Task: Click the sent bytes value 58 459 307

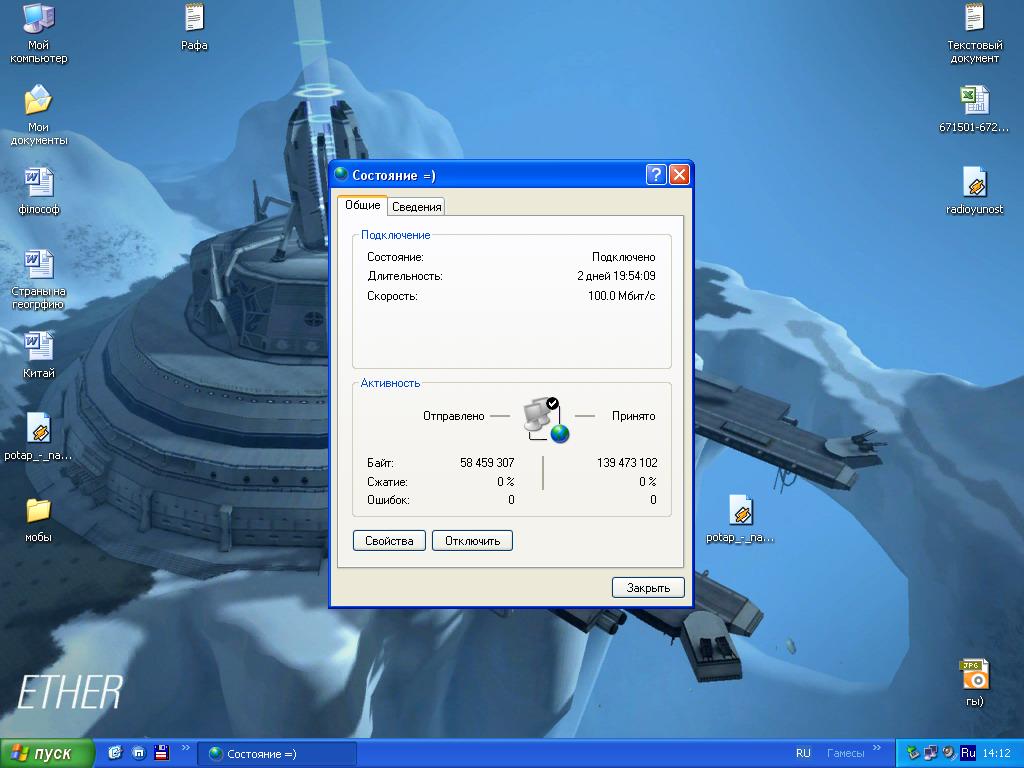Action: point(487,462)
